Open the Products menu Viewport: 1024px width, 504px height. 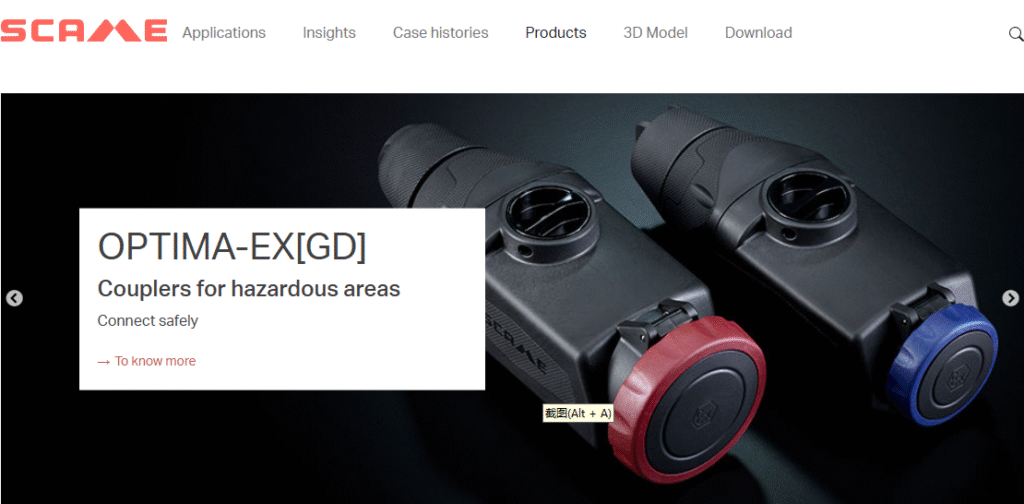pyautogui.click(x=556, y=33)
